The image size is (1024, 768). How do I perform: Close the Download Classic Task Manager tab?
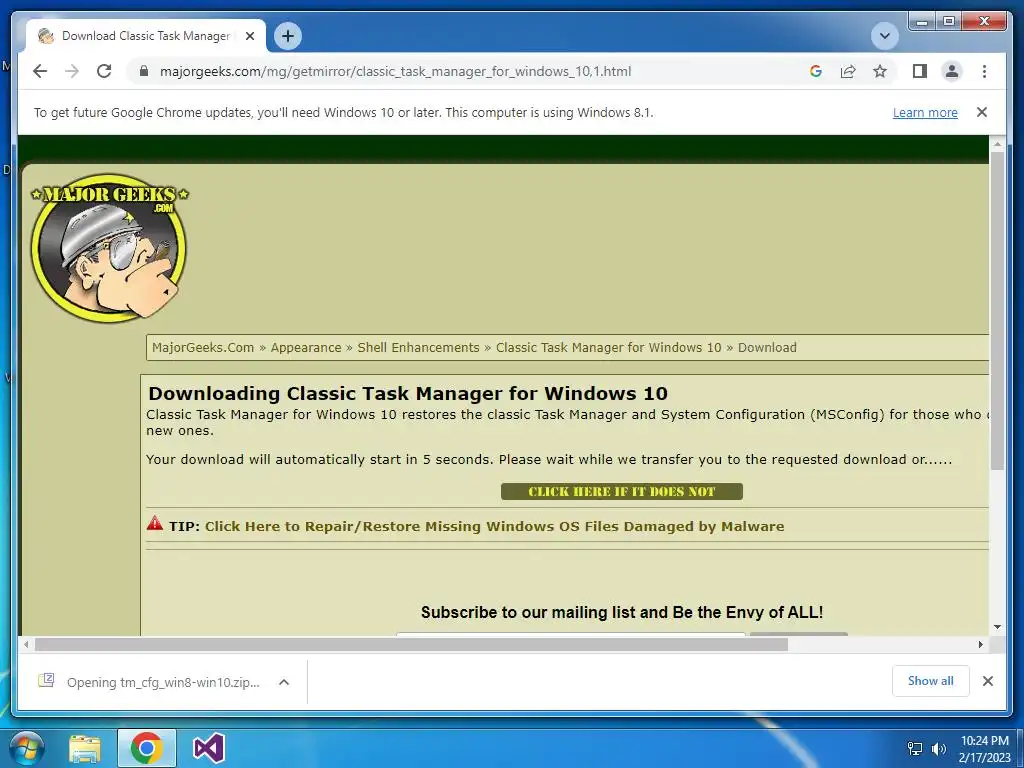[x=250, y=36]
